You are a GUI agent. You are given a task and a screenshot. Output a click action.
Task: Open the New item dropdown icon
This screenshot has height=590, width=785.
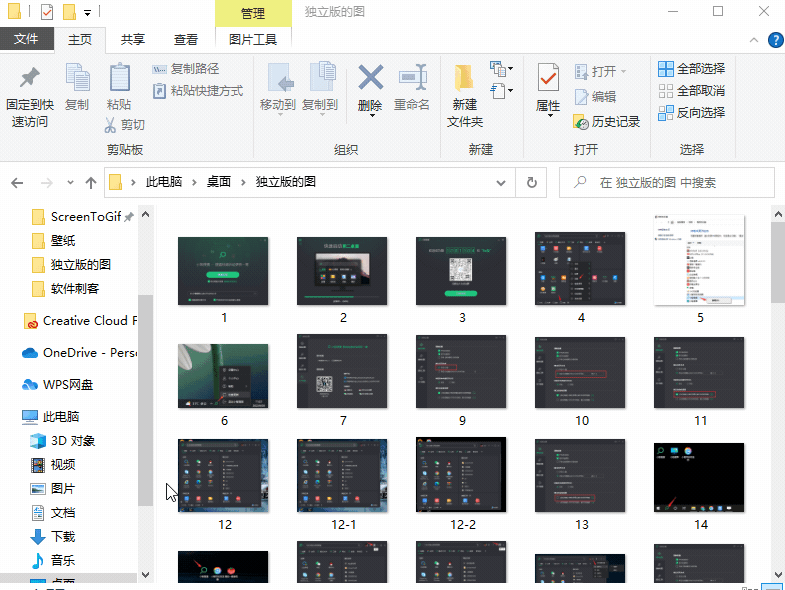click(x=501, y=69)
